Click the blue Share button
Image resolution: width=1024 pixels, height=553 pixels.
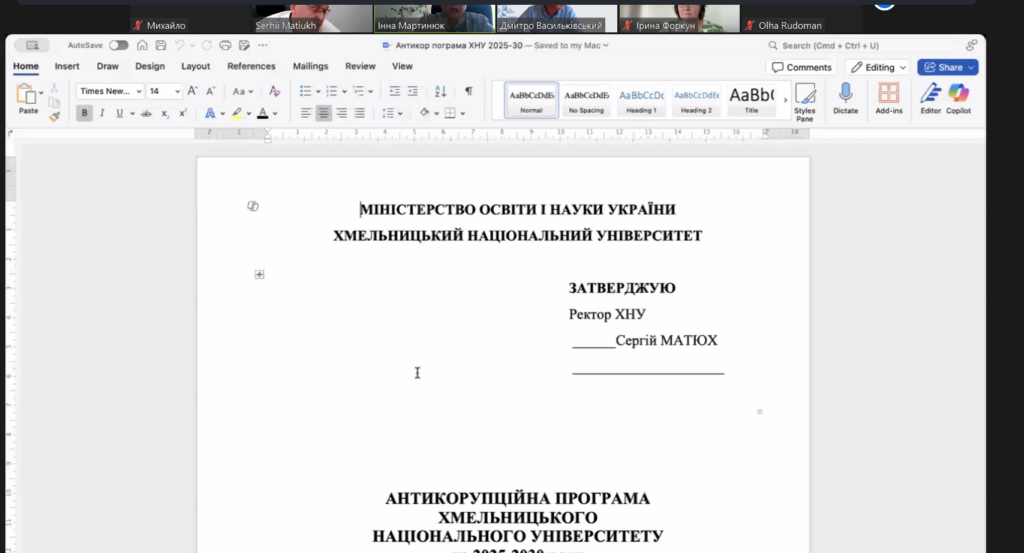(x=948, y=67)
